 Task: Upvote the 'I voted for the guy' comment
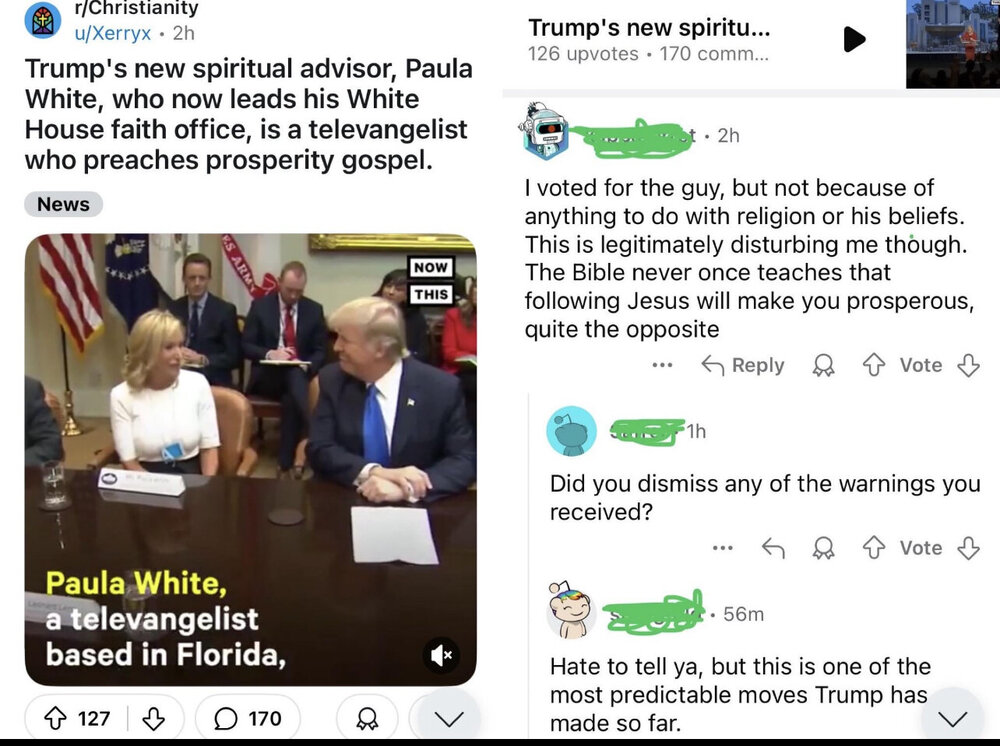coord(874,365)
